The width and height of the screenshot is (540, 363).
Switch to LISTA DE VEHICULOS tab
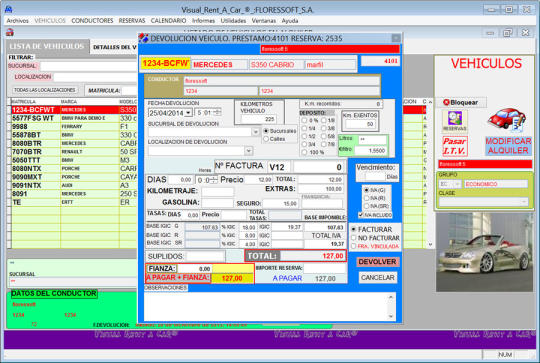click(x=47, y=46)
